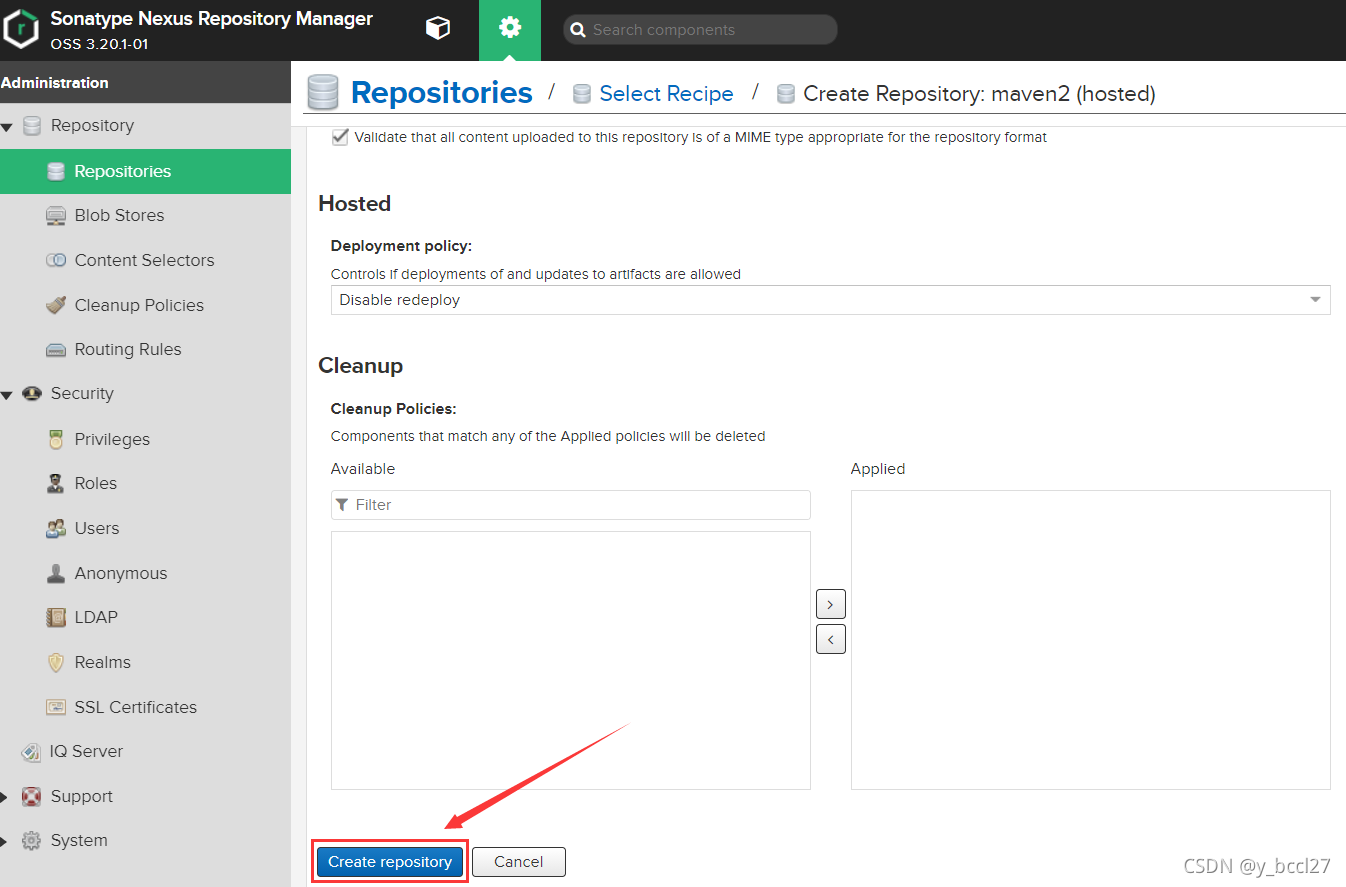Click the Applied policies list box
Viewport: 1346px width, 887px height.
pyautogui.click(x=1091, y=640)
